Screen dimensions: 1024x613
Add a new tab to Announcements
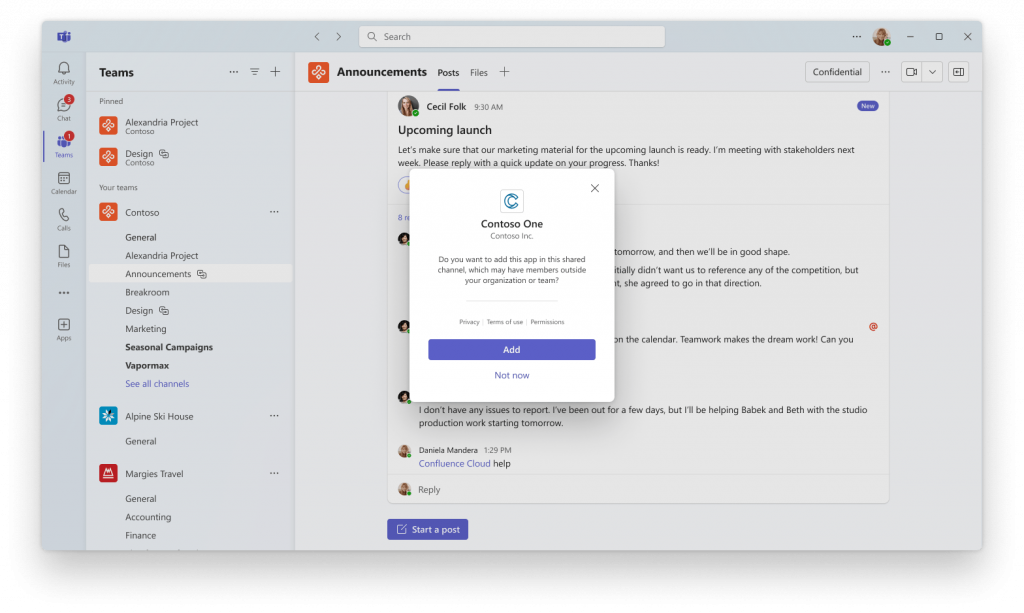[x=504, y=72]
